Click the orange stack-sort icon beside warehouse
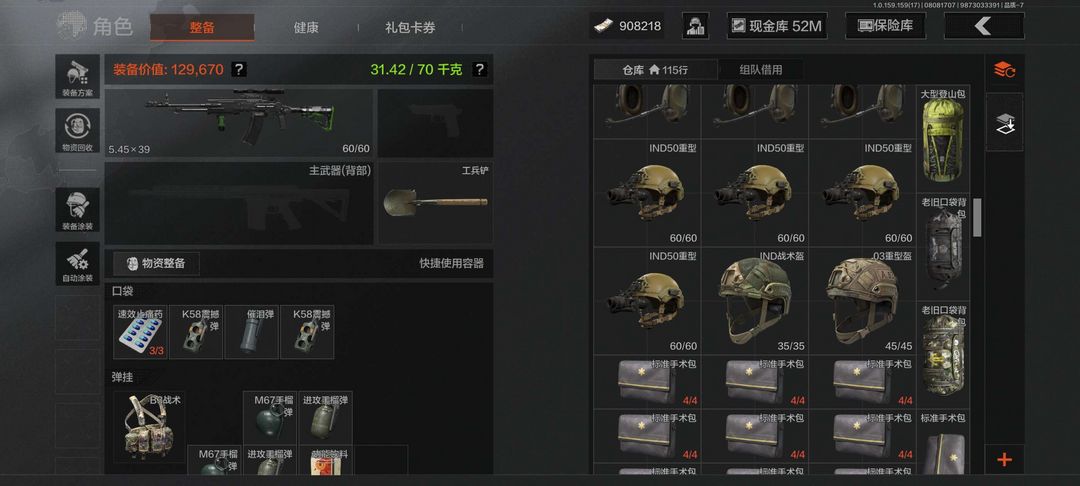 click(1004, 70)
